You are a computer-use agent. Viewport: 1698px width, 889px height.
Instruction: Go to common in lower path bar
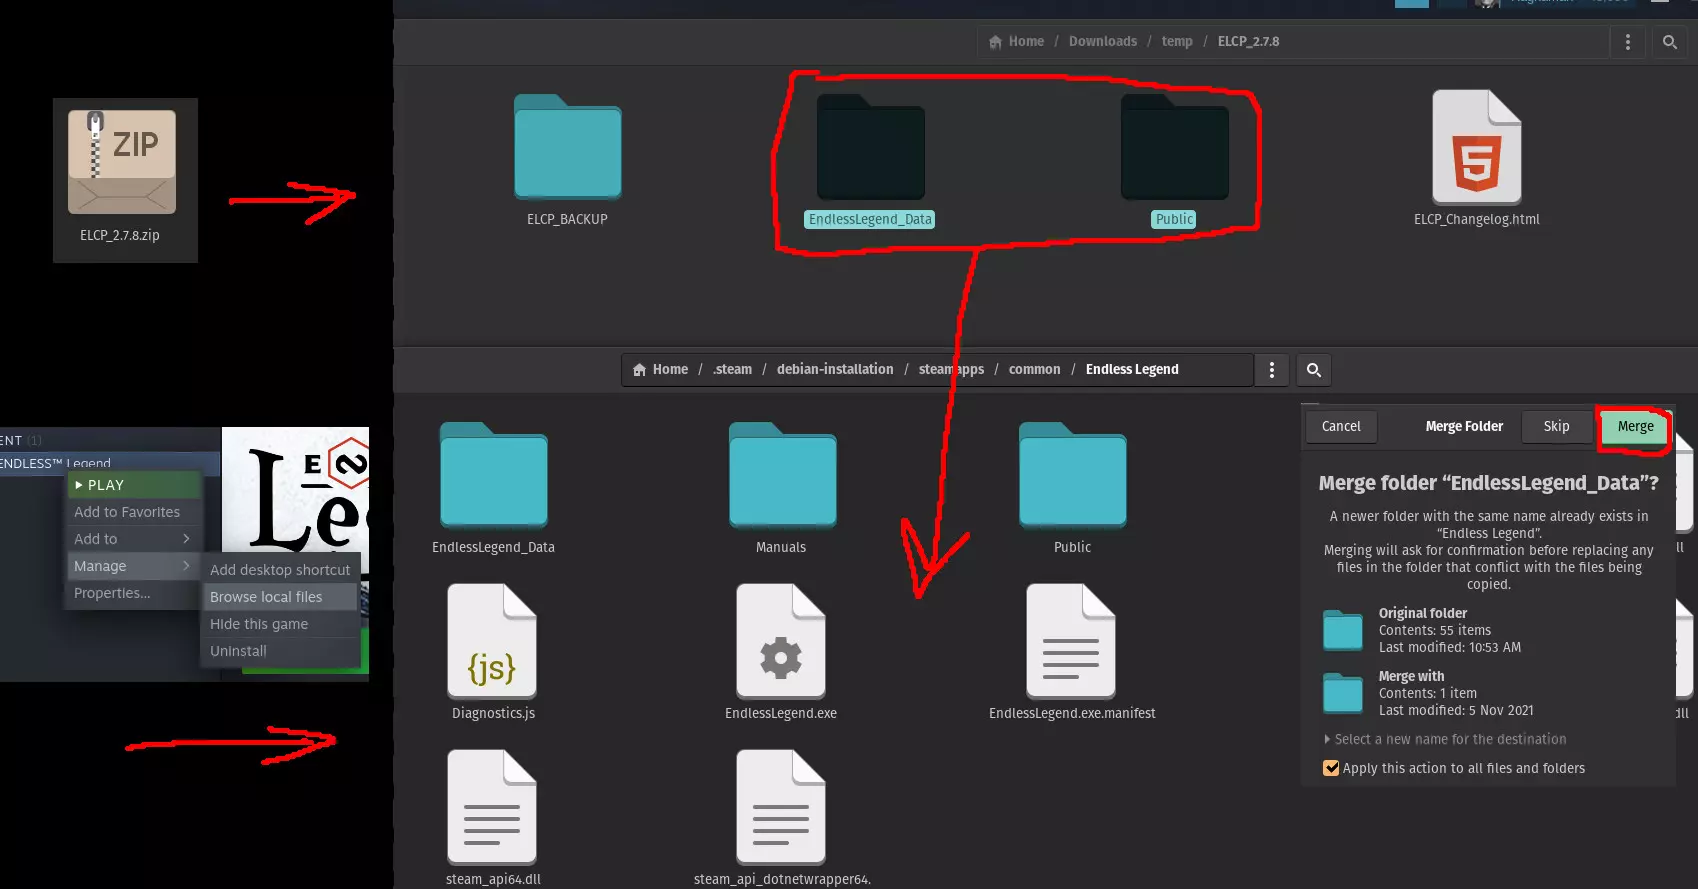tap(1035, 370)
